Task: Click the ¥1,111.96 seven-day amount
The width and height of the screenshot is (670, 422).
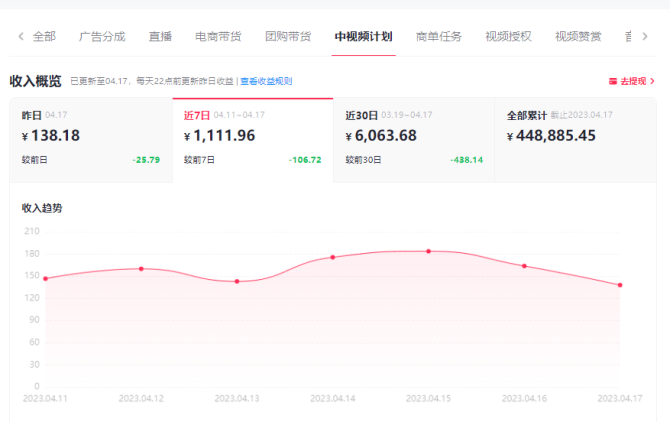Action: coord(219,136)
